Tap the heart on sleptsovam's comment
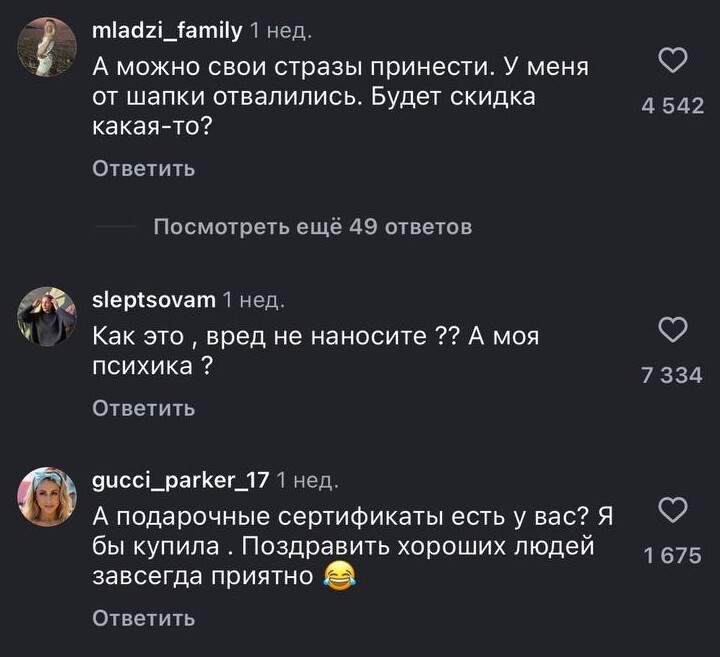Screen dimensions: 720x657 [675, 329]
